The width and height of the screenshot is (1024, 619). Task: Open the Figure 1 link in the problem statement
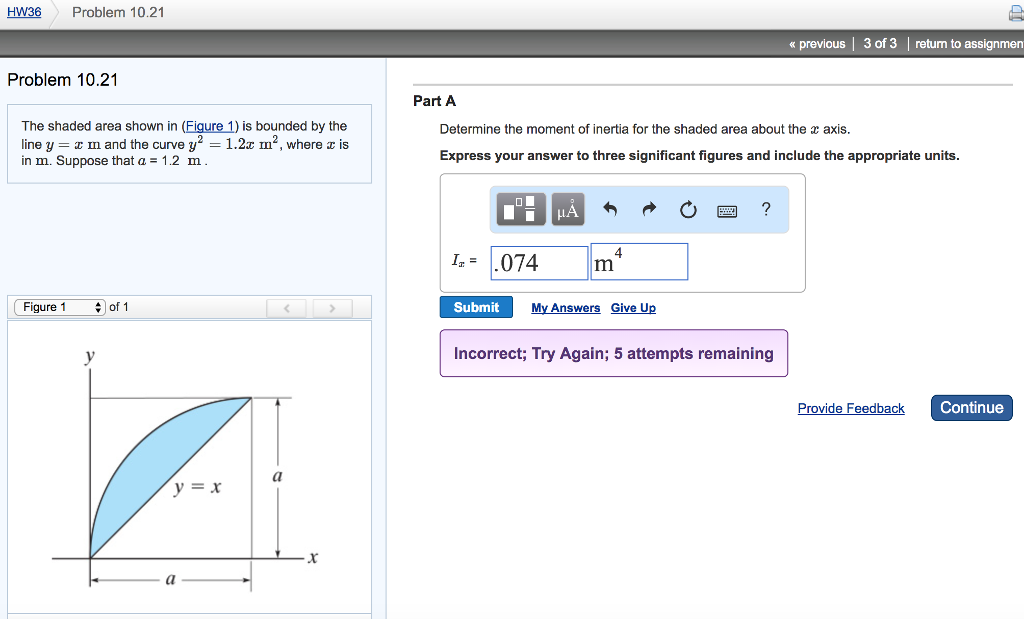209,125
